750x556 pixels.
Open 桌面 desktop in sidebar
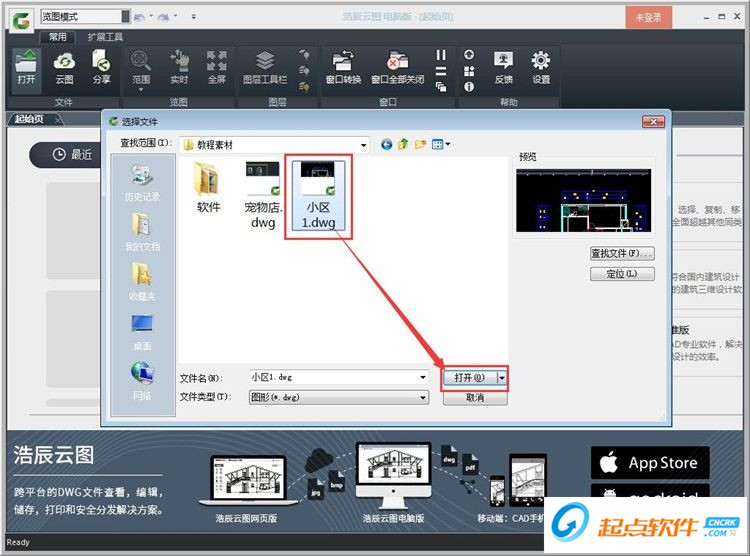(142, 332)
